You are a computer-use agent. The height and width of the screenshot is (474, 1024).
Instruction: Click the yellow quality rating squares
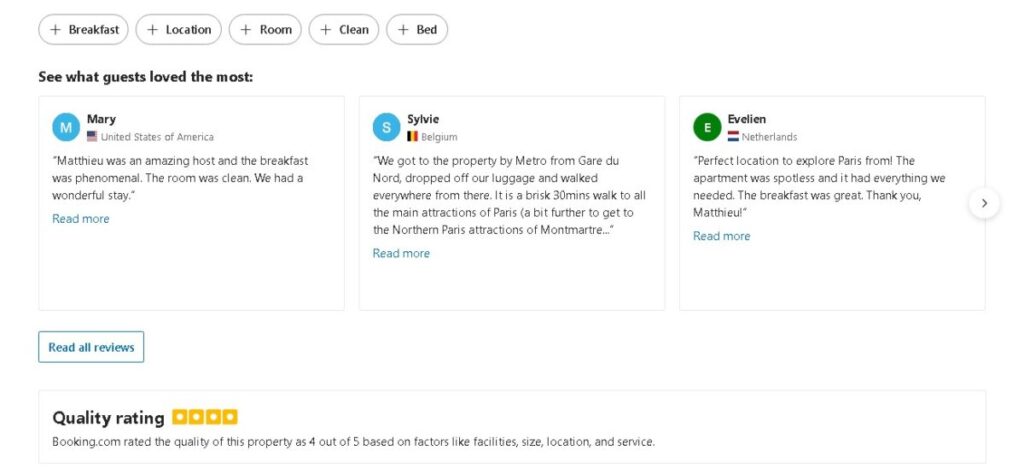point(205,417)
